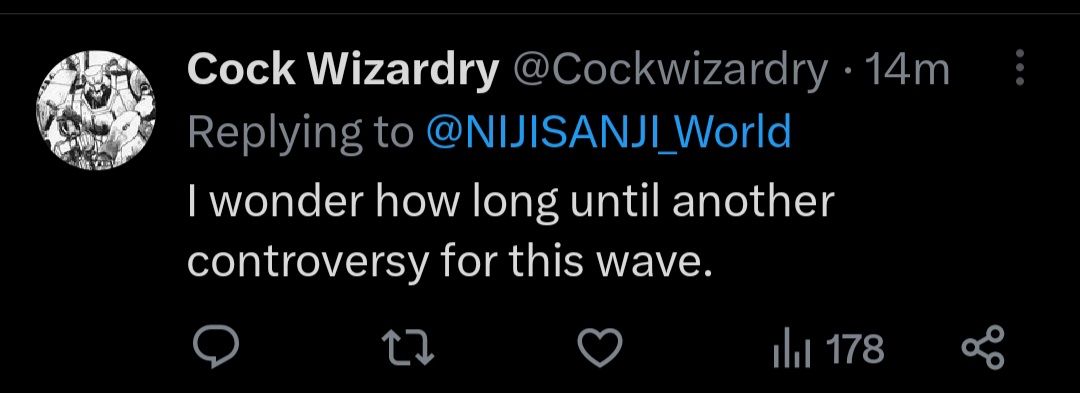Open the tweet text about another controversy
Image resolution: width=1080 pixels, height=393 pixels.
point(510,231)
